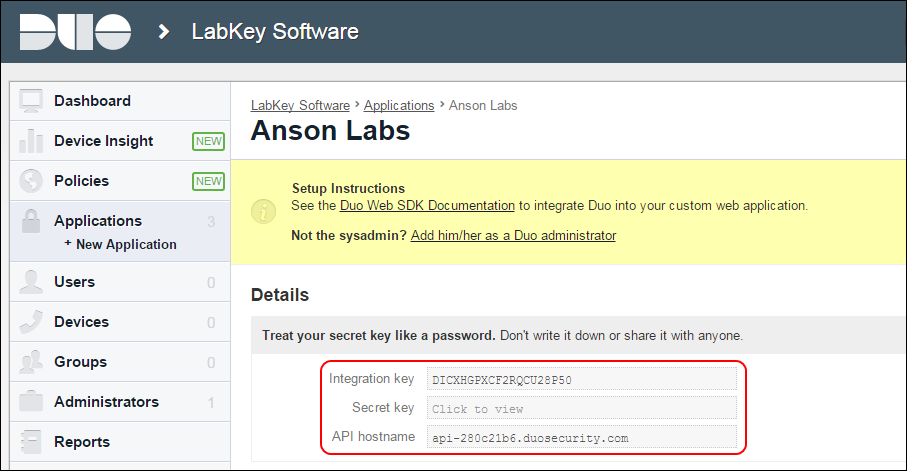Click Add him/her as a Duo administrator
This screenshot has height=471, width=907.
[x=513, y=236]
